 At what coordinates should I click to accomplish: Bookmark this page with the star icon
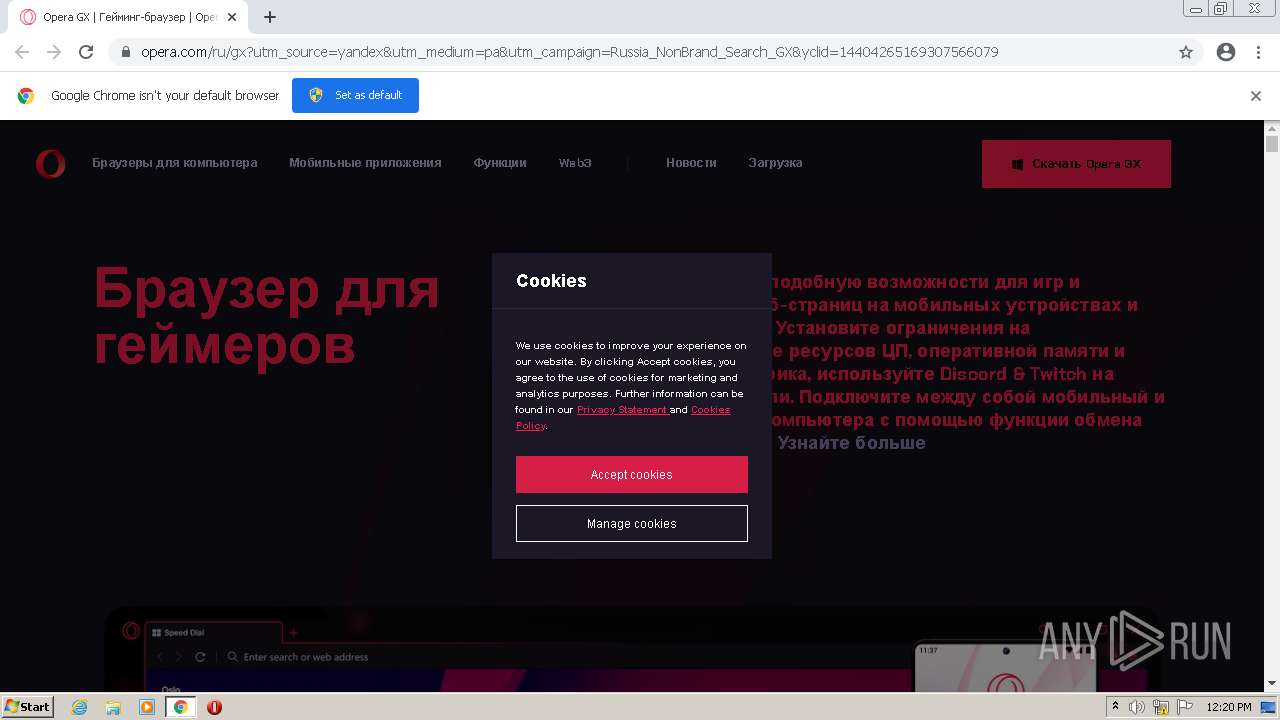click(1186, 52)
